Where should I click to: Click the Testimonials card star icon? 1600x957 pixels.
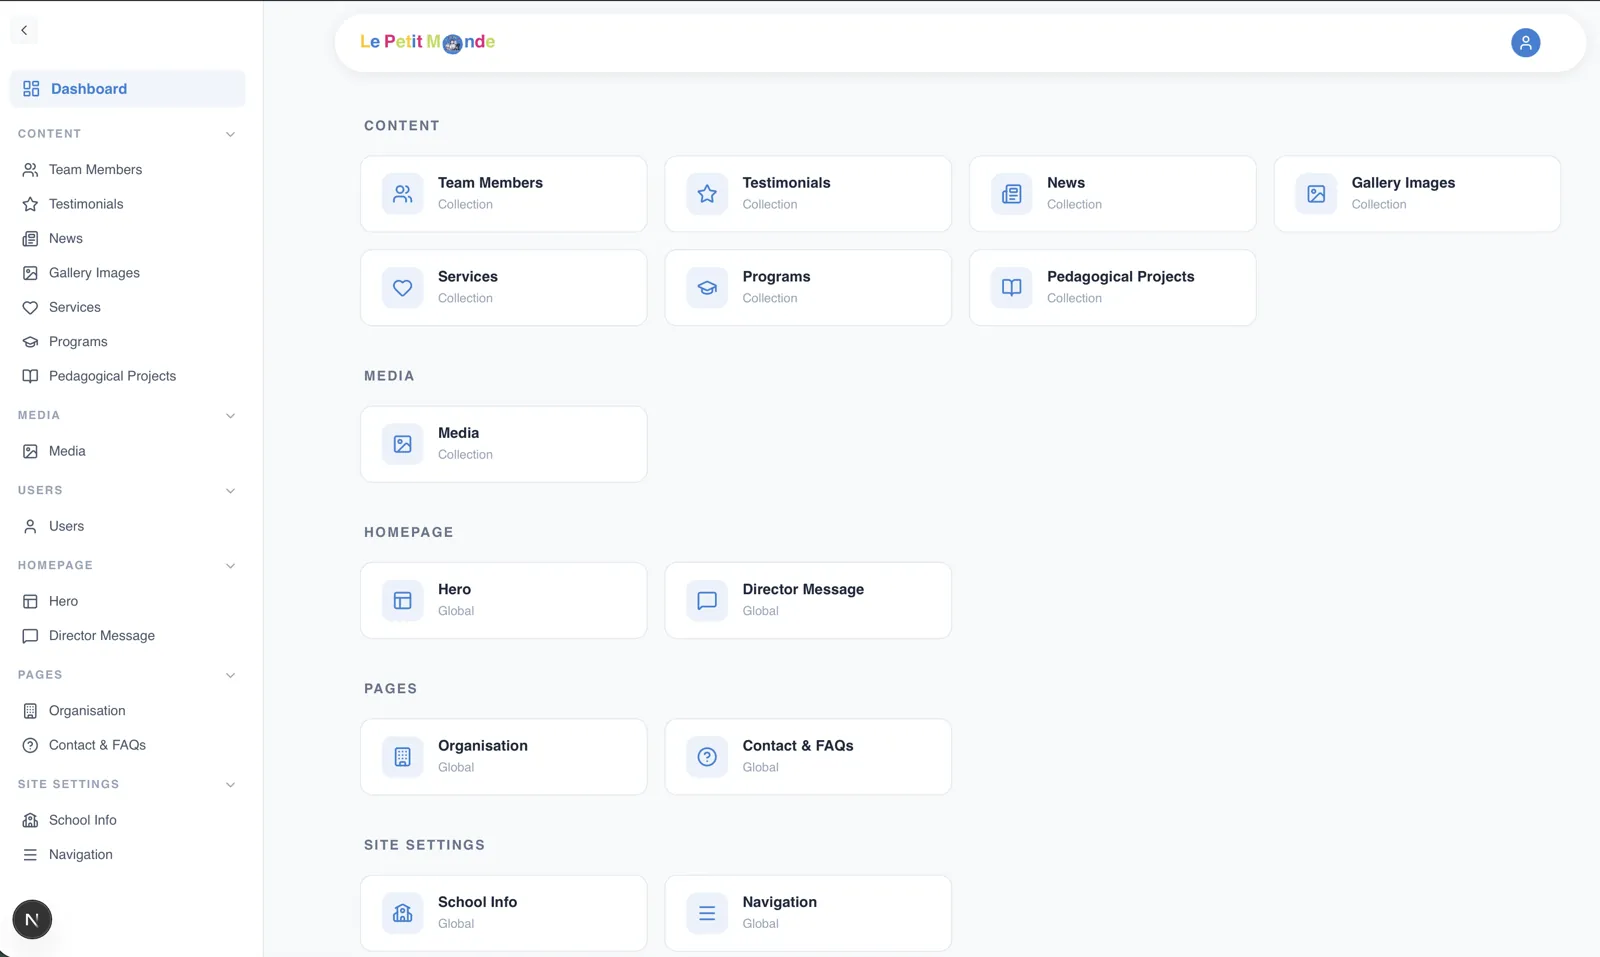pos(707,194)
